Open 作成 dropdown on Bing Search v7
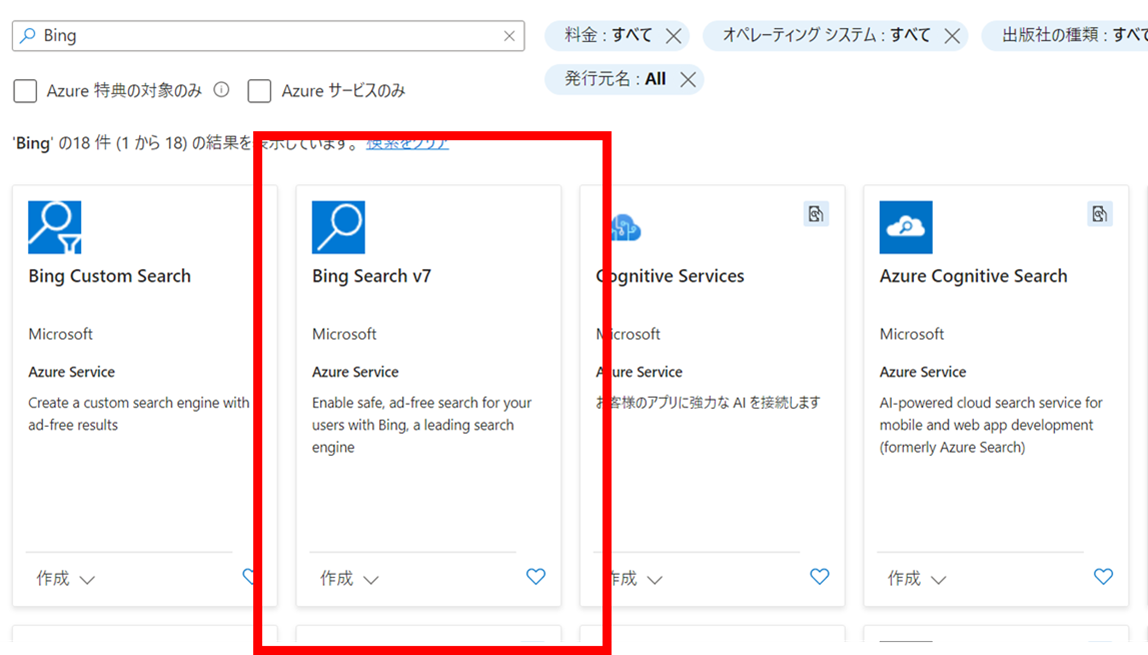 [x=349, y=578]
